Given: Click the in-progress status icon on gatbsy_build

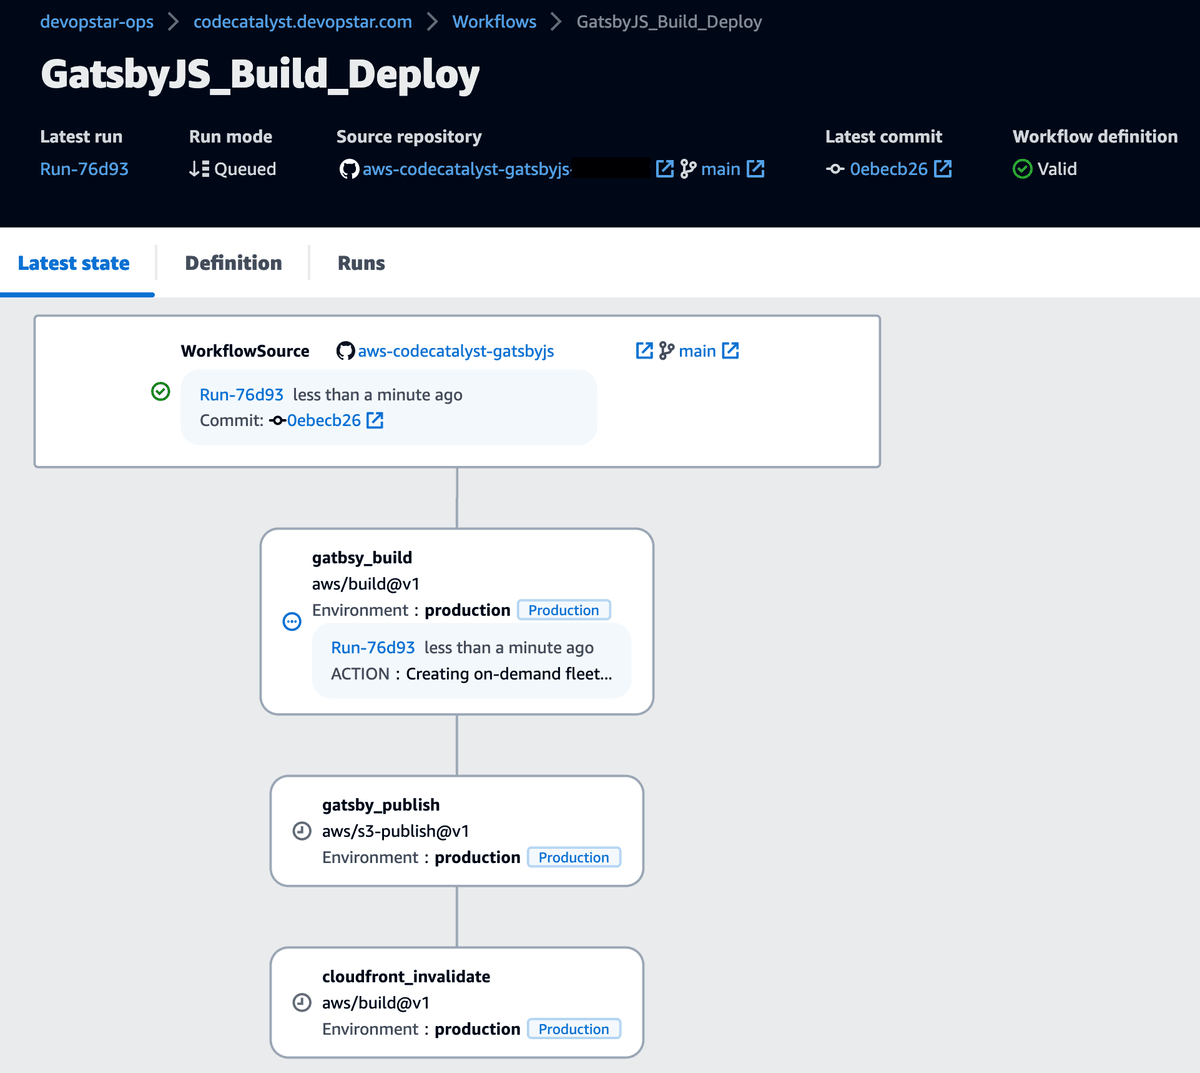Looking at the screenshot, I should pos(291,621).
